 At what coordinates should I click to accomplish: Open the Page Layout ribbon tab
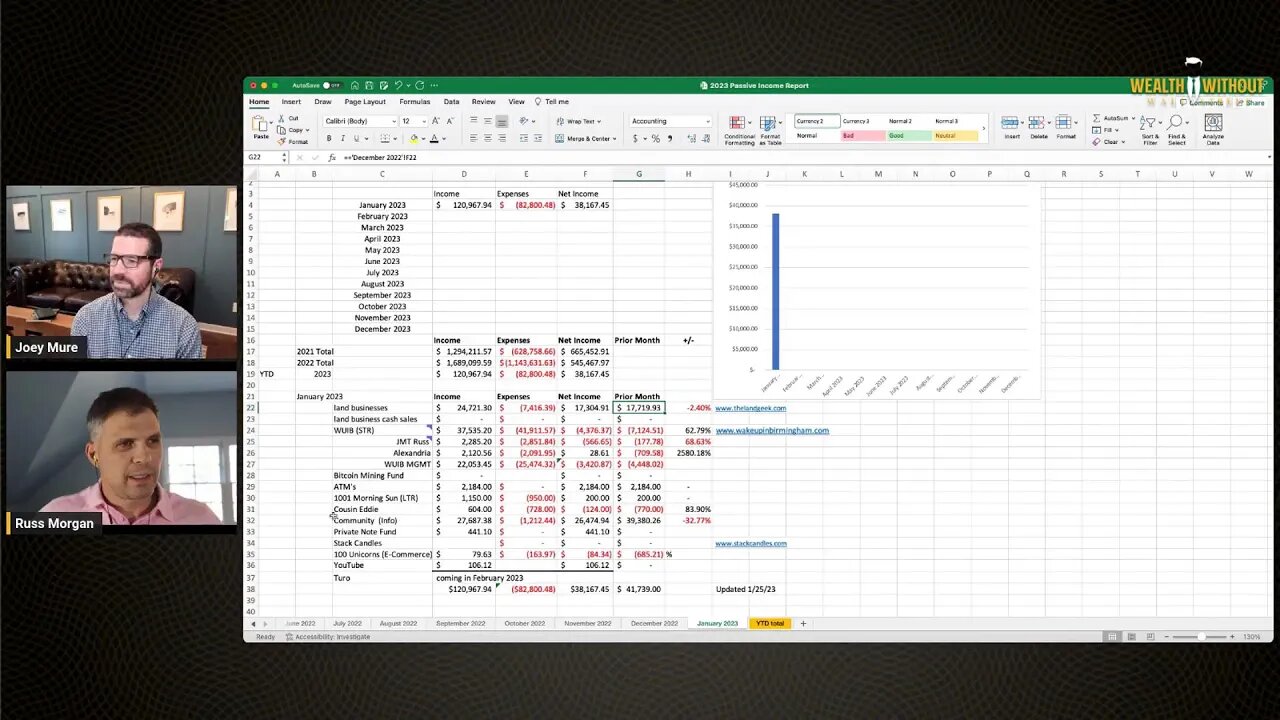(x=365, y=102)
